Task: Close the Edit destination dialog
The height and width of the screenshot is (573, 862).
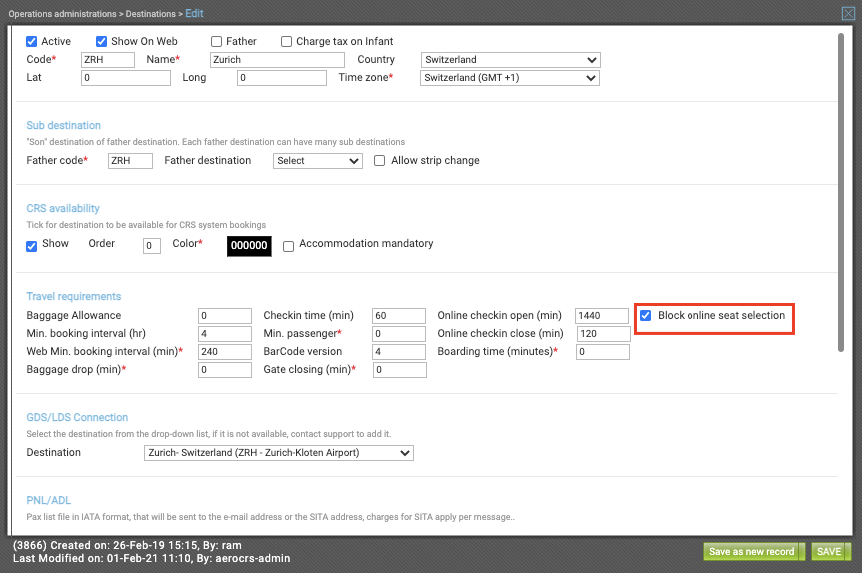Action: [x=848, y=13]
